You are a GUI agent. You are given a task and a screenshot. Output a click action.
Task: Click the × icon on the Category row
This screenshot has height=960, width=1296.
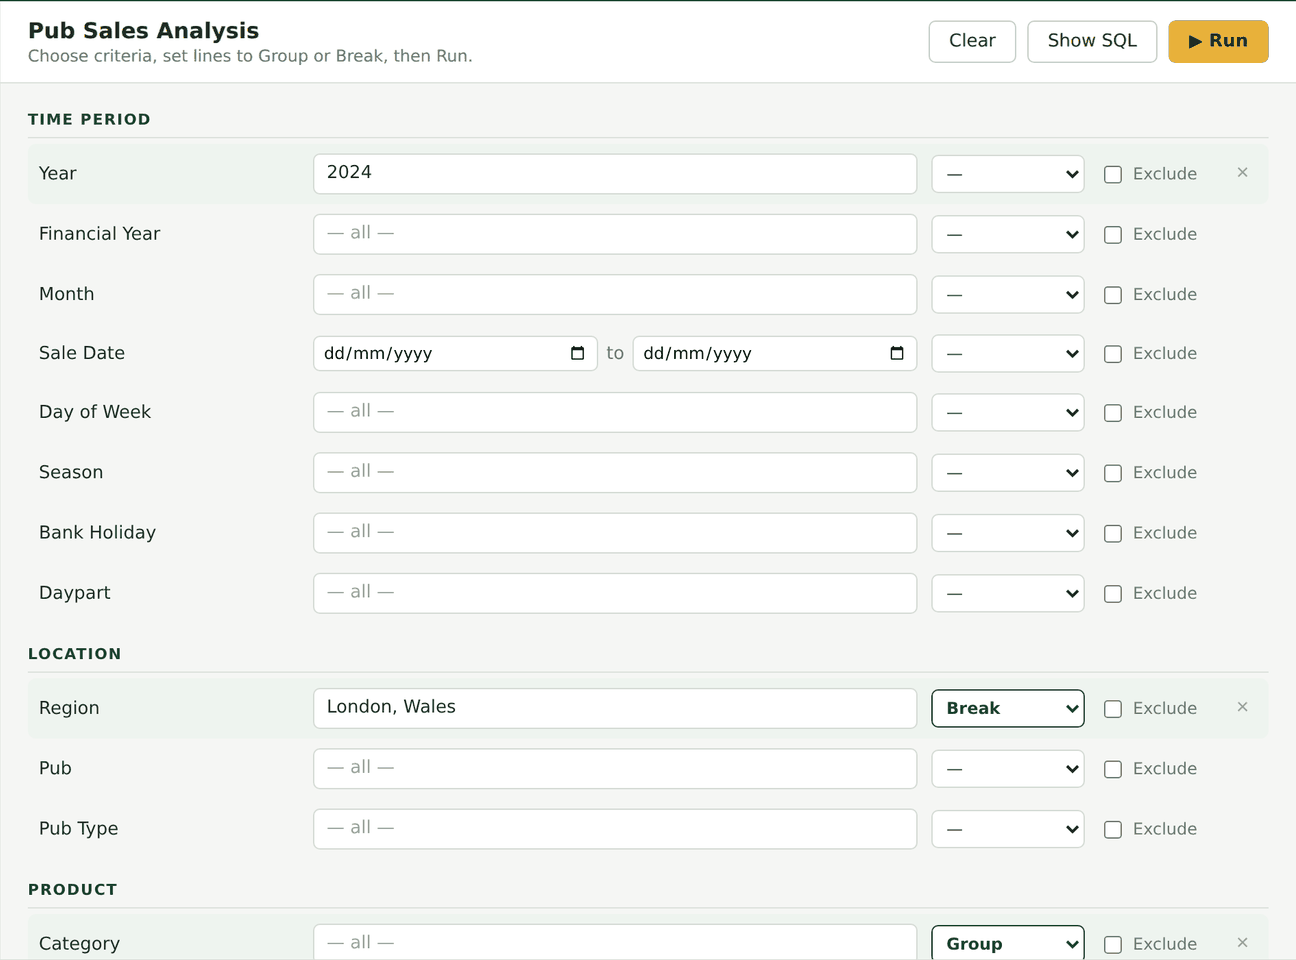coord(1242,943)
